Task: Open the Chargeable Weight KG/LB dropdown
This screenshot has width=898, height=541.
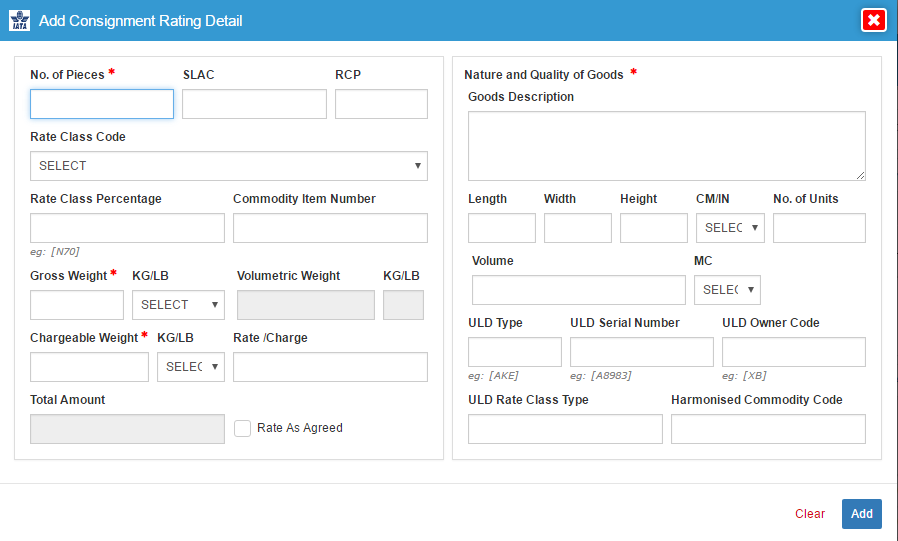Action: 191,367
